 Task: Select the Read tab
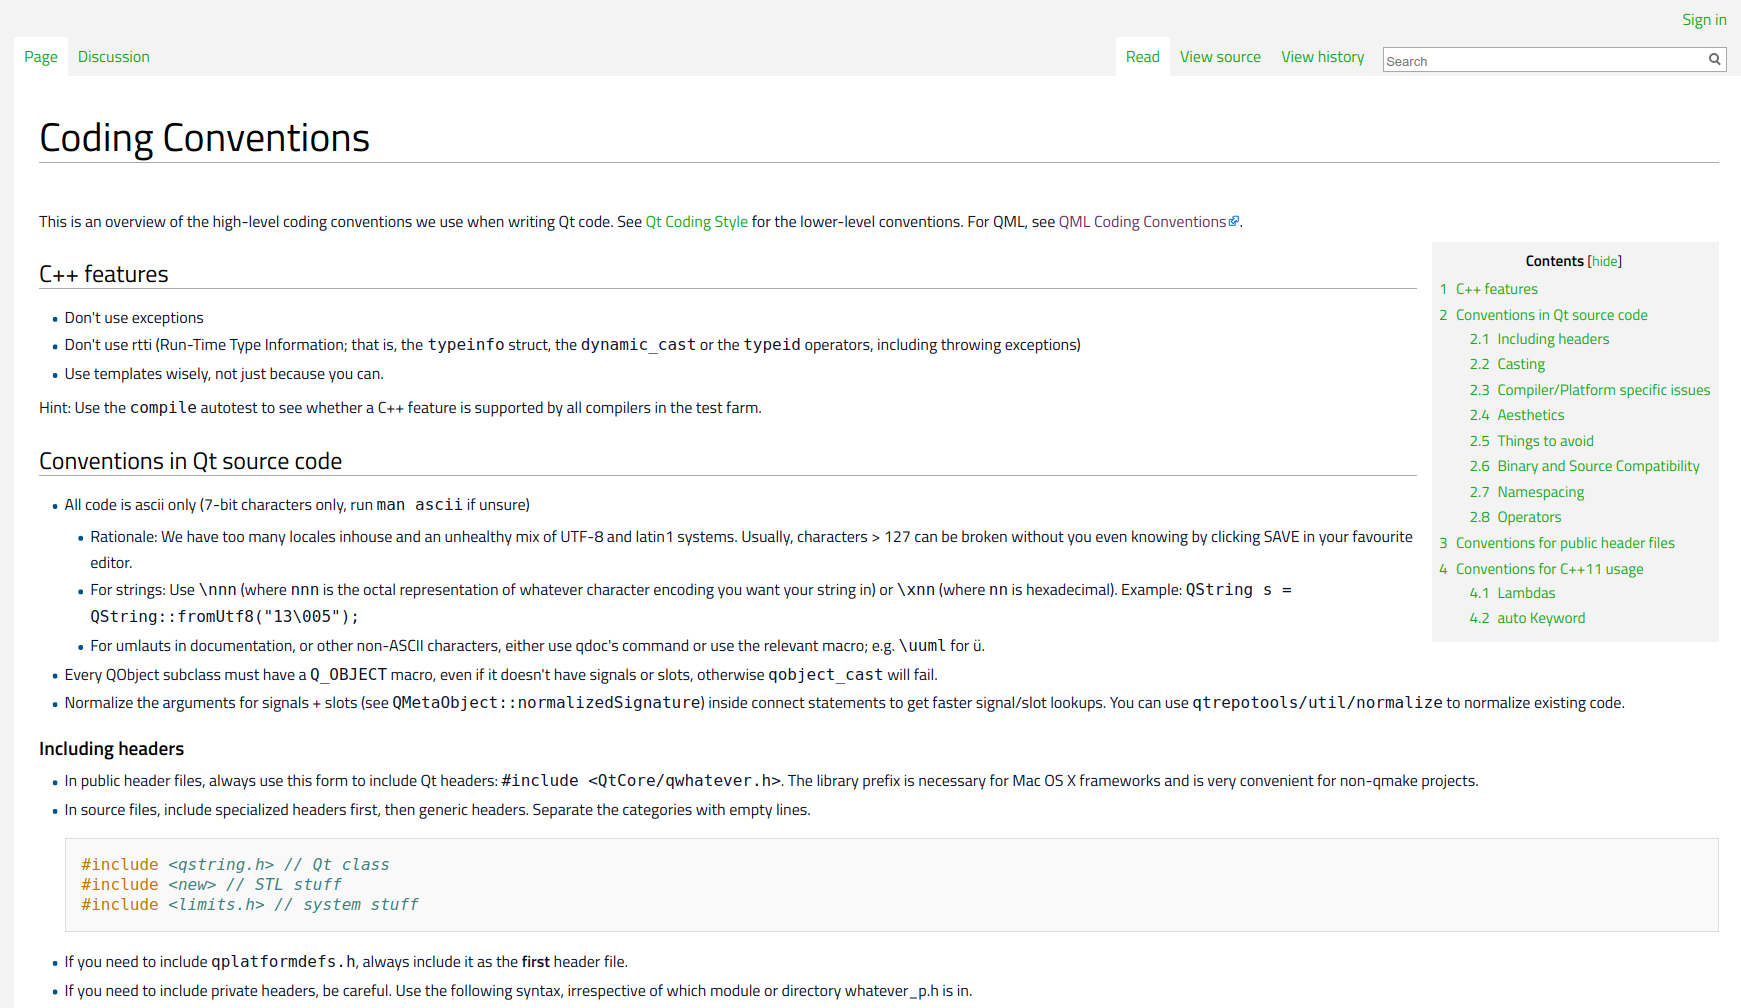click(x=1143, y=57)
